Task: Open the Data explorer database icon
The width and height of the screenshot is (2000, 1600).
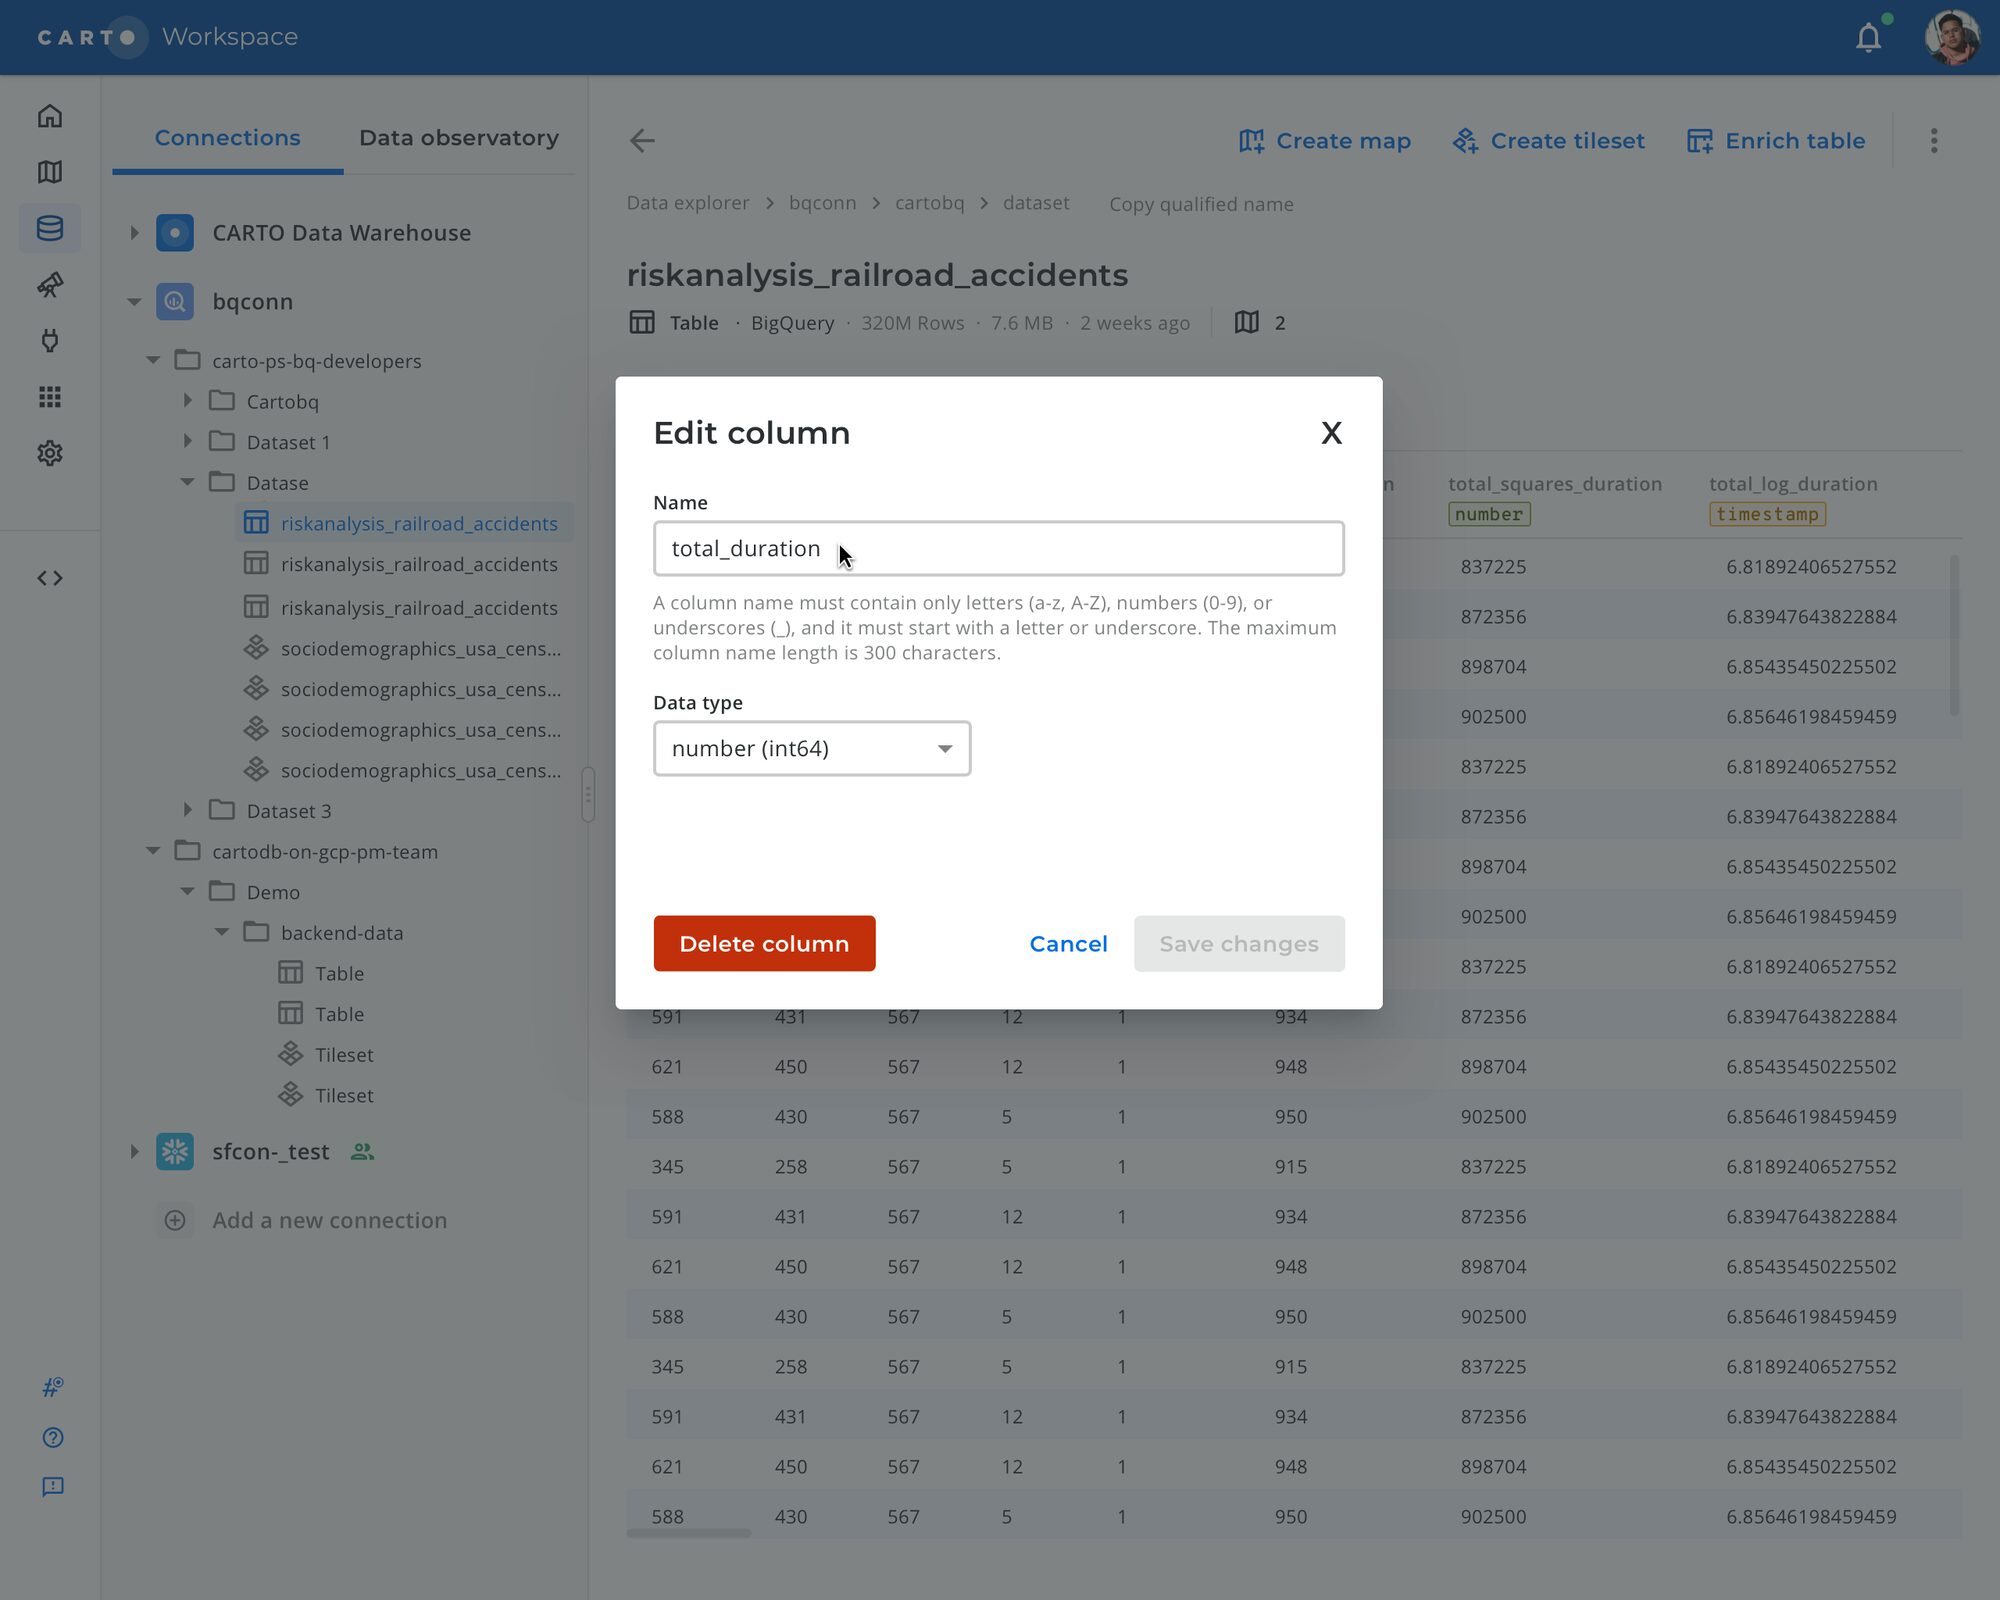Action: point(50,228)
